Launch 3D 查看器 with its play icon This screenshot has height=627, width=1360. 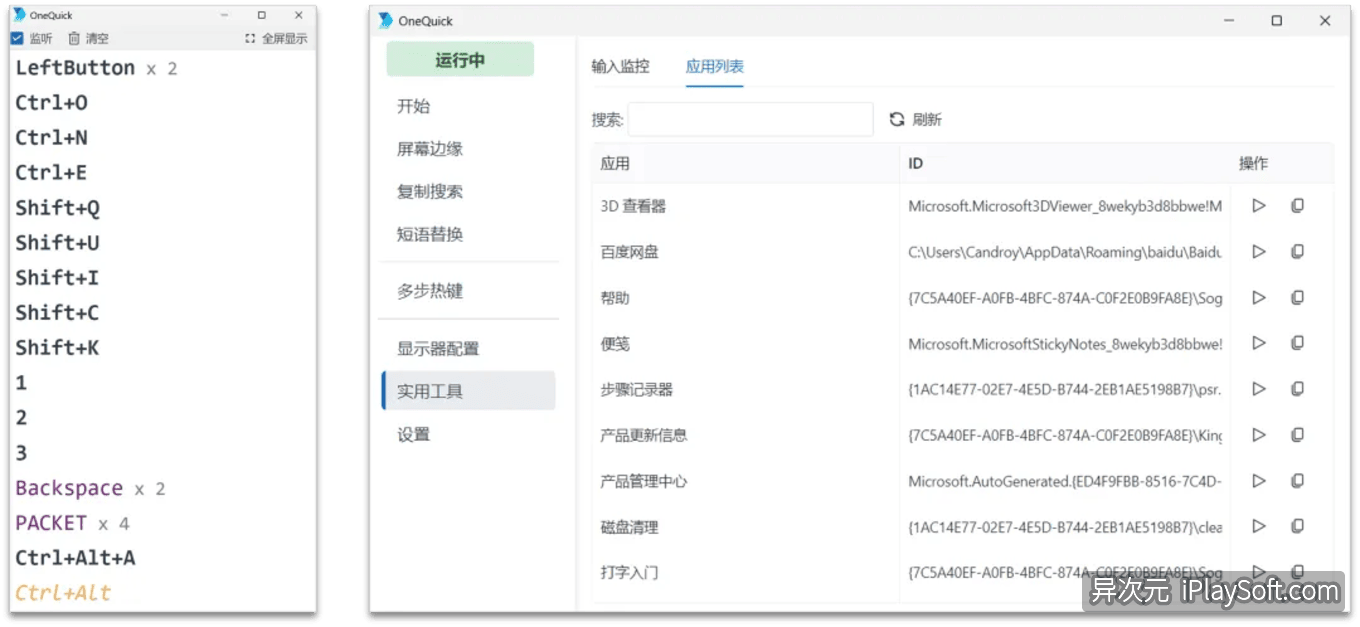1259,205
